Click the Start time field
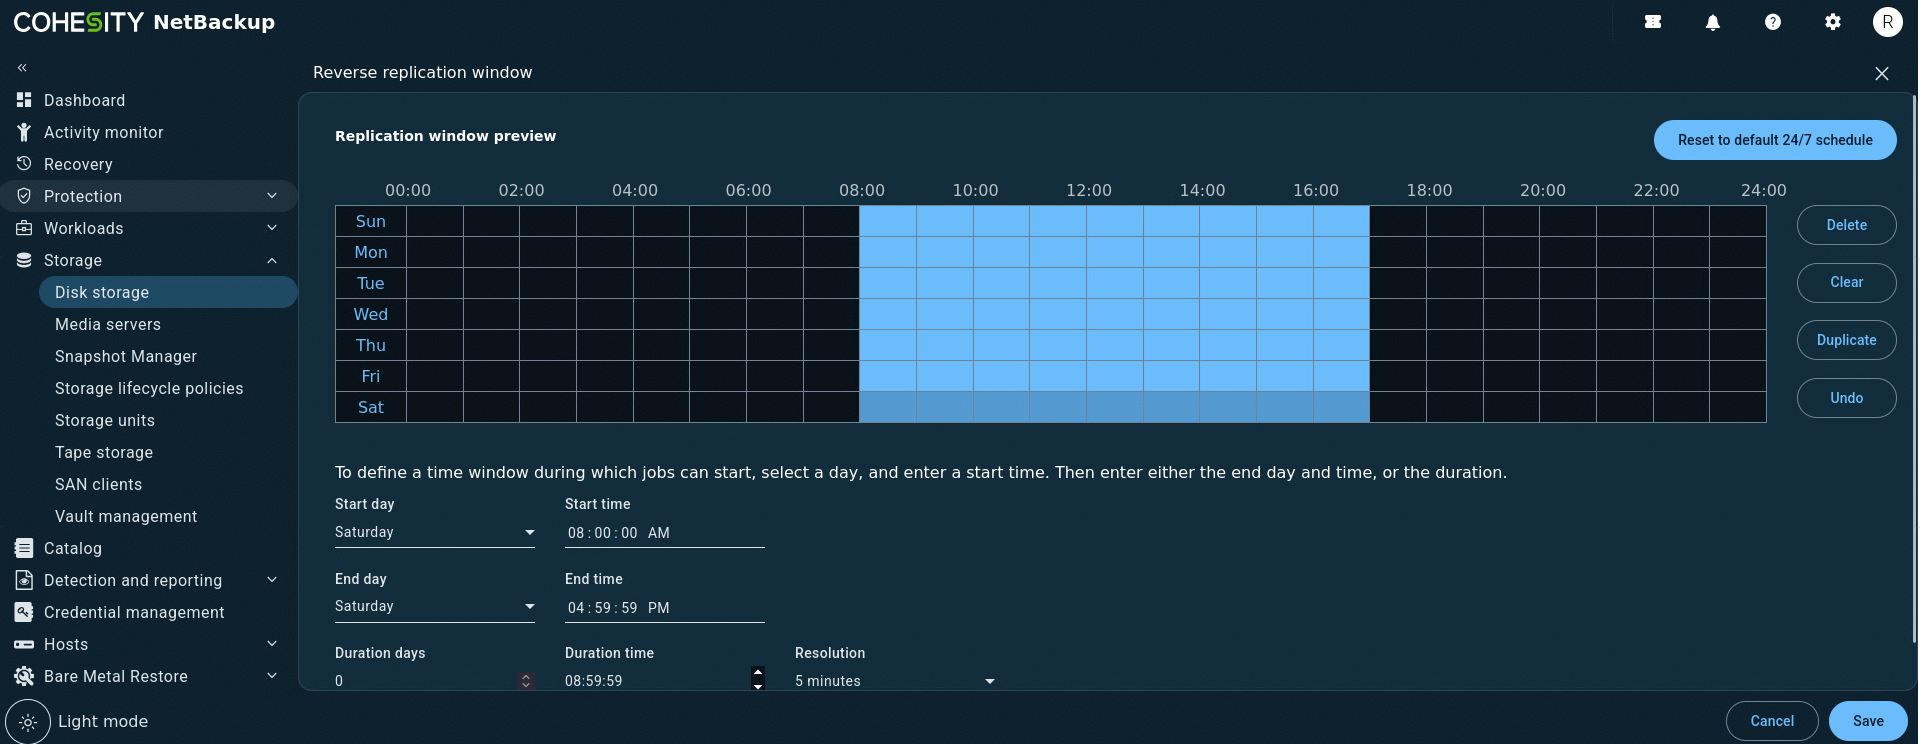Viewport: 1920px width, 744px height. (665, 533)
